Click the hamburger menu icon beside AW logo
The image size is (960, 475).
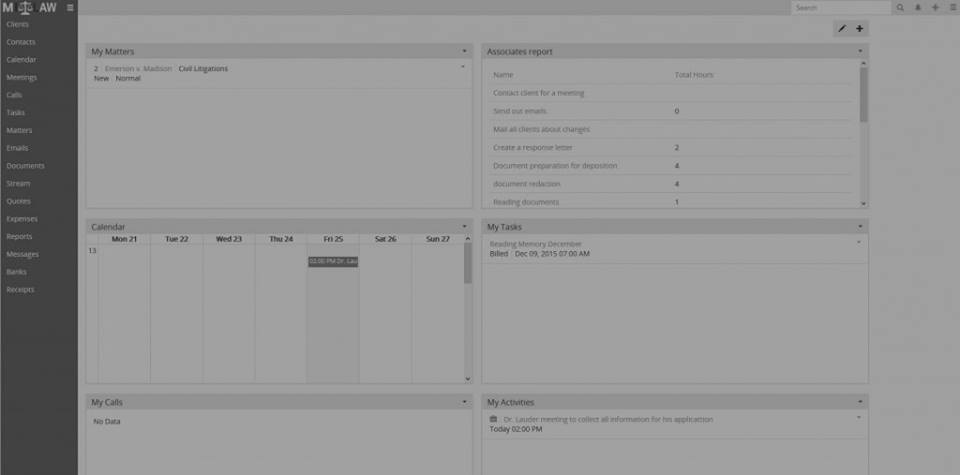tap(70, 7)
